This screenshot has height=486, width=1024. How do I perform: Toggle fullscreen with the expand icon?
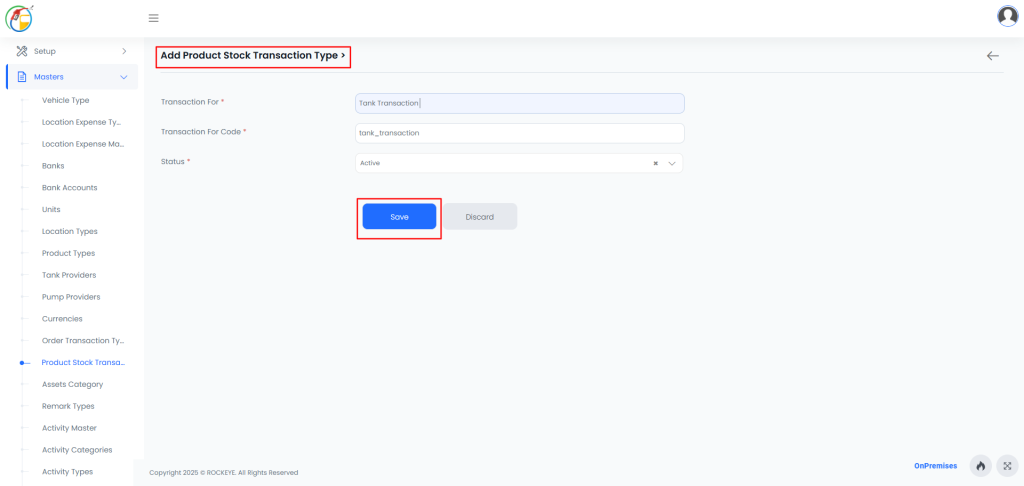pyautogui.click(x=1007, y=466)
